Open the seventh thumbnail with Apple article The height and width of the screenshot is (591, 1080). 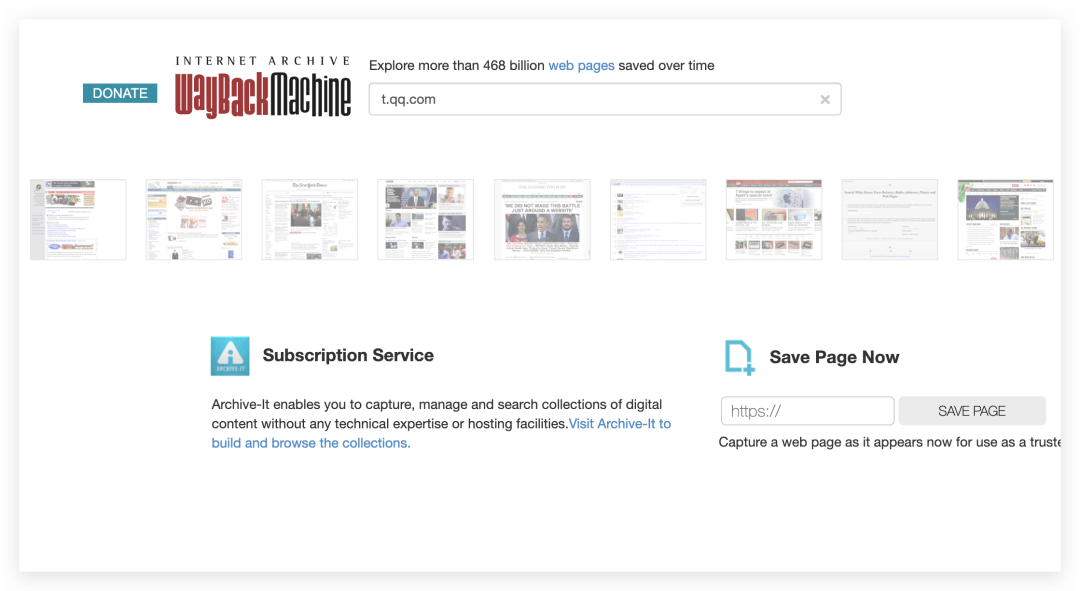click(x=773, y=220)
